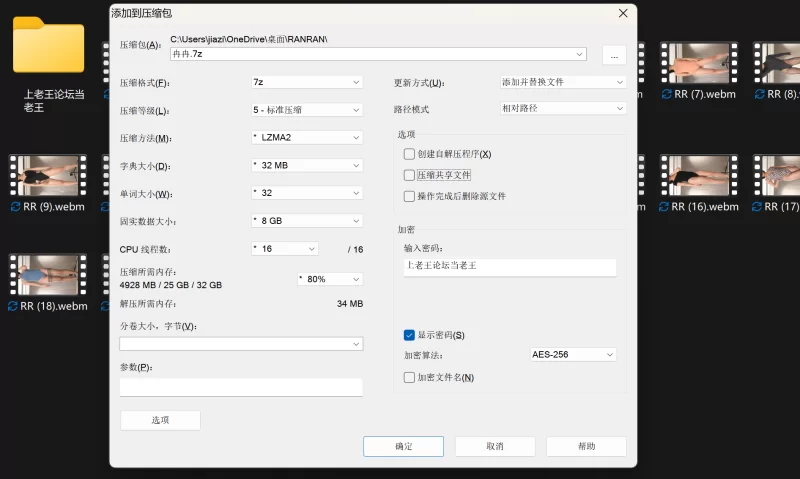Close the 添加到压缩包 dialog
The width and height of the screenshot is (800, 479).
[x=623, y=13]
